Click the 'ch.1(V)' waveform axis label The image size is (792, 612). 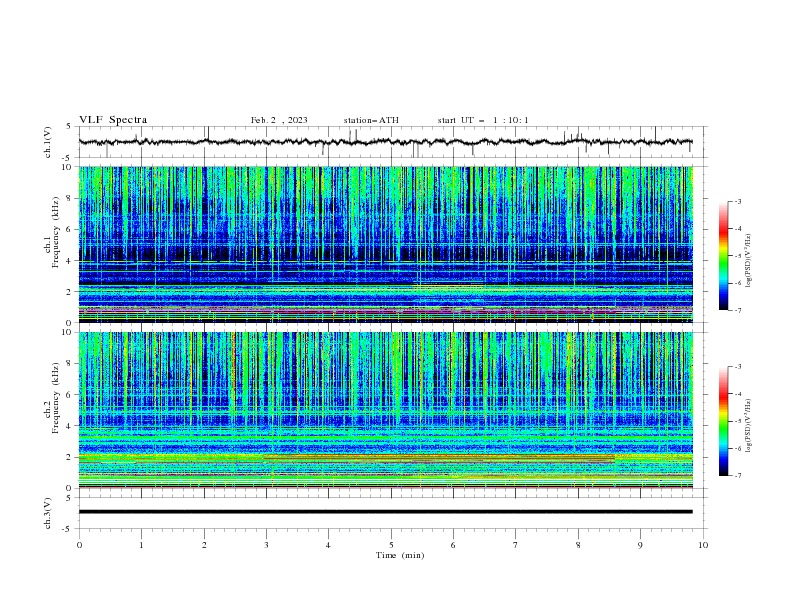(x=48, y=142)
